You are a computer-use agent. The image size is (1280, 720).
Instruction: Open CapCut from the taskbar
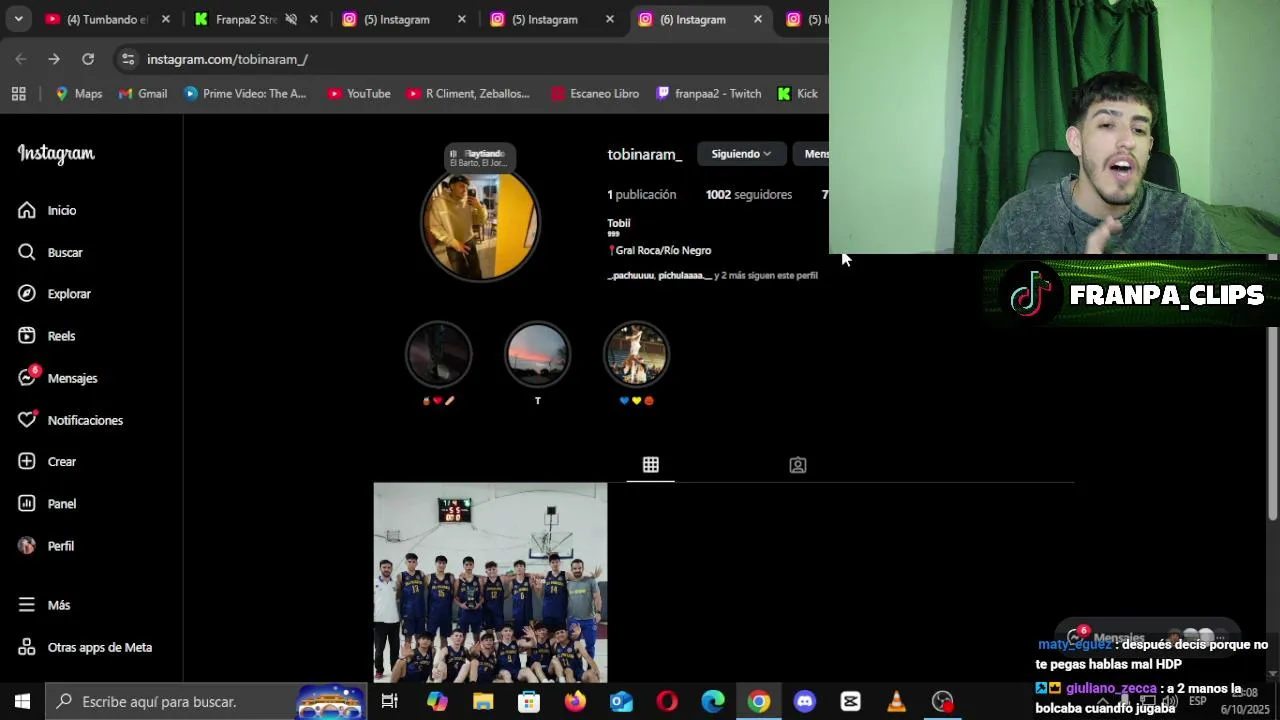pos(851,702)
